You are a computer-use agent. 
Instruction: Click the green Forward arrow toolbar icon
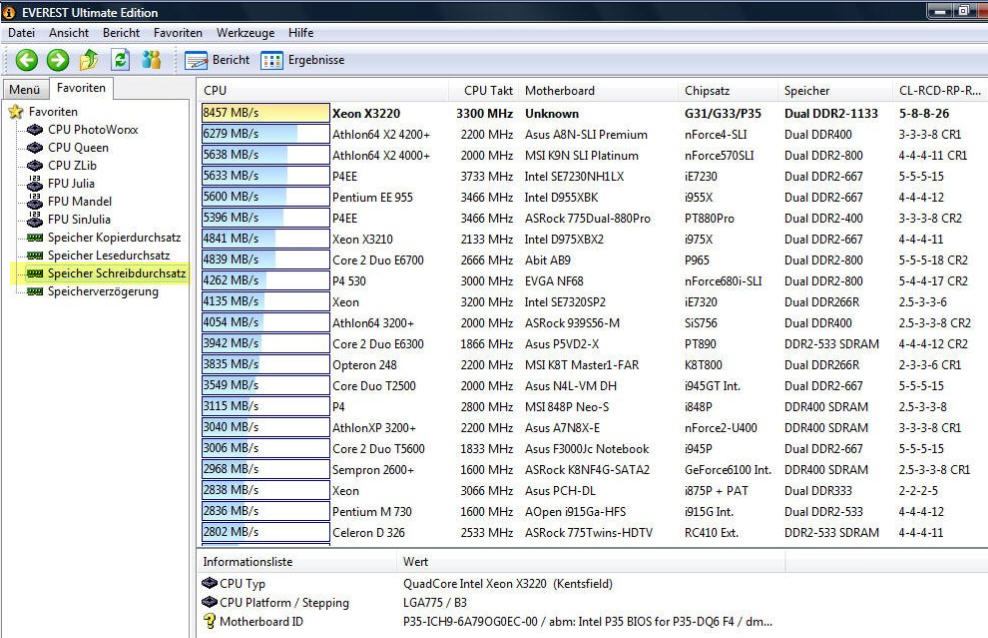point(58,60)
